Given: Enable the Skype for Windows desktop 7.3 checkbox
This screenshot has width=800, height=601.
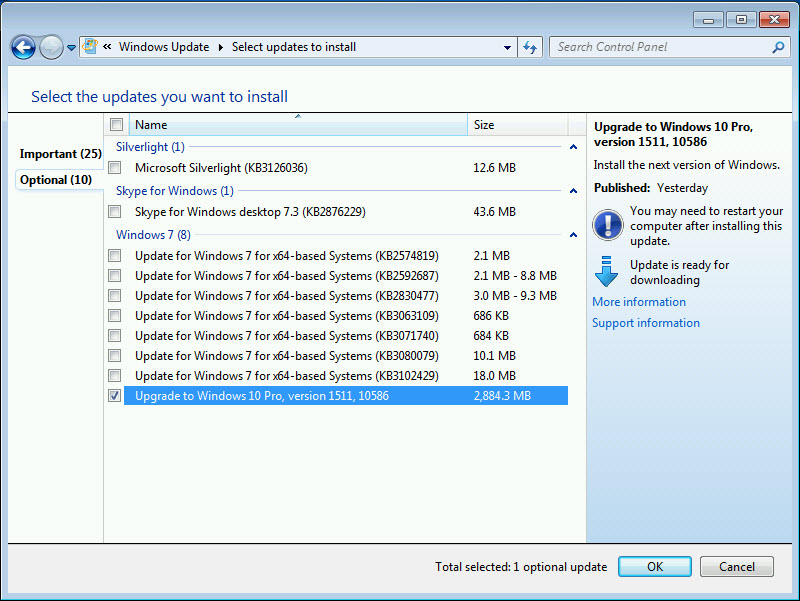Looking at the screenshot, I should click(x=115, y=212).
